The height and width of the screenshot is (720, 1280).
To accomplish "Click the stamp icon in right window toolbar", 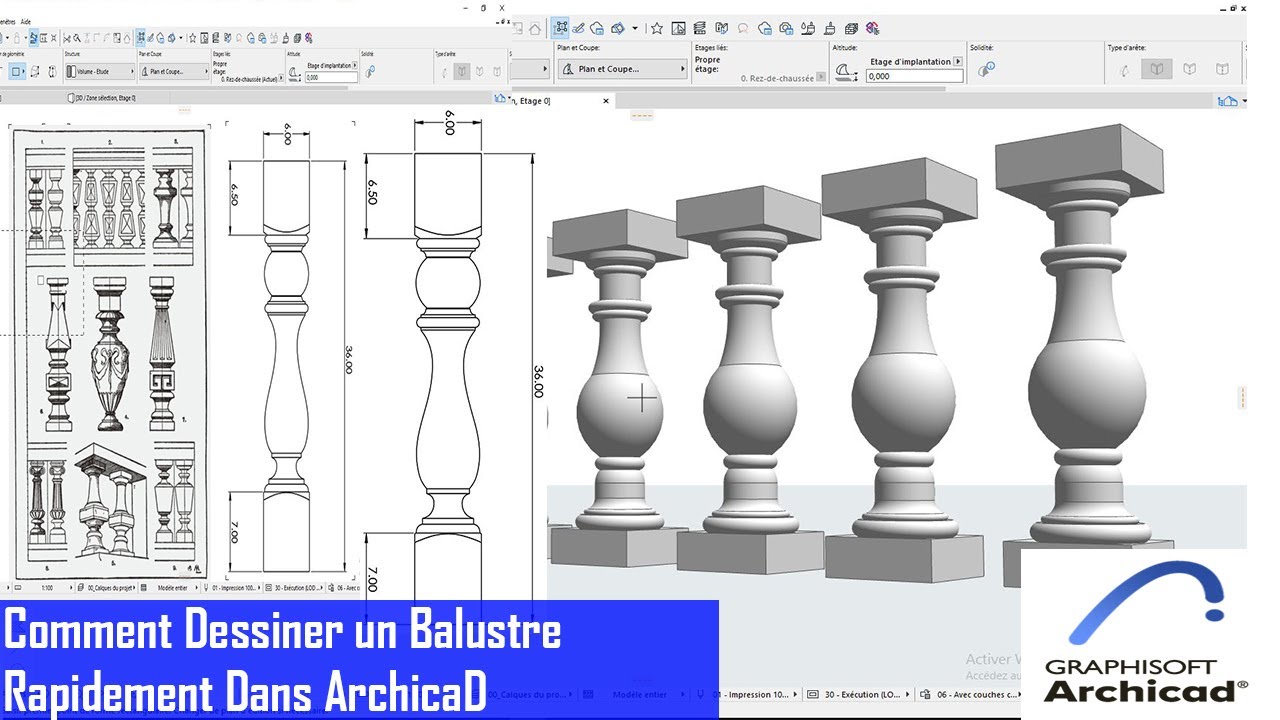I will (829, 28).
